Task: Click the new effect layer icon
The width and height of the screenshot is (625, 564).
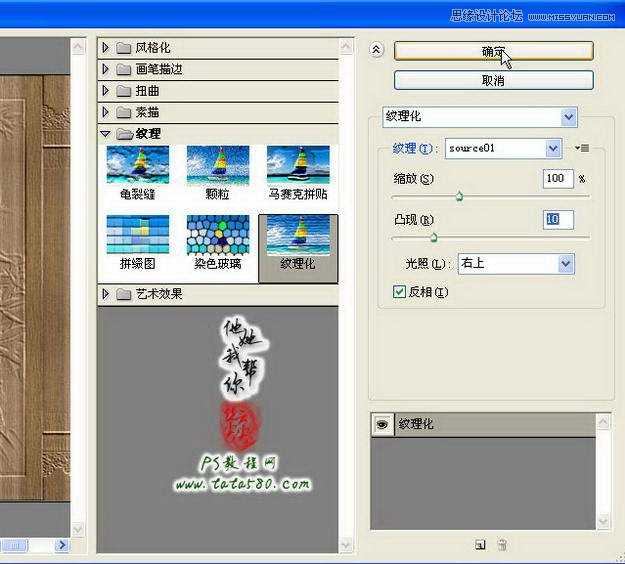Action: [480, 544]
